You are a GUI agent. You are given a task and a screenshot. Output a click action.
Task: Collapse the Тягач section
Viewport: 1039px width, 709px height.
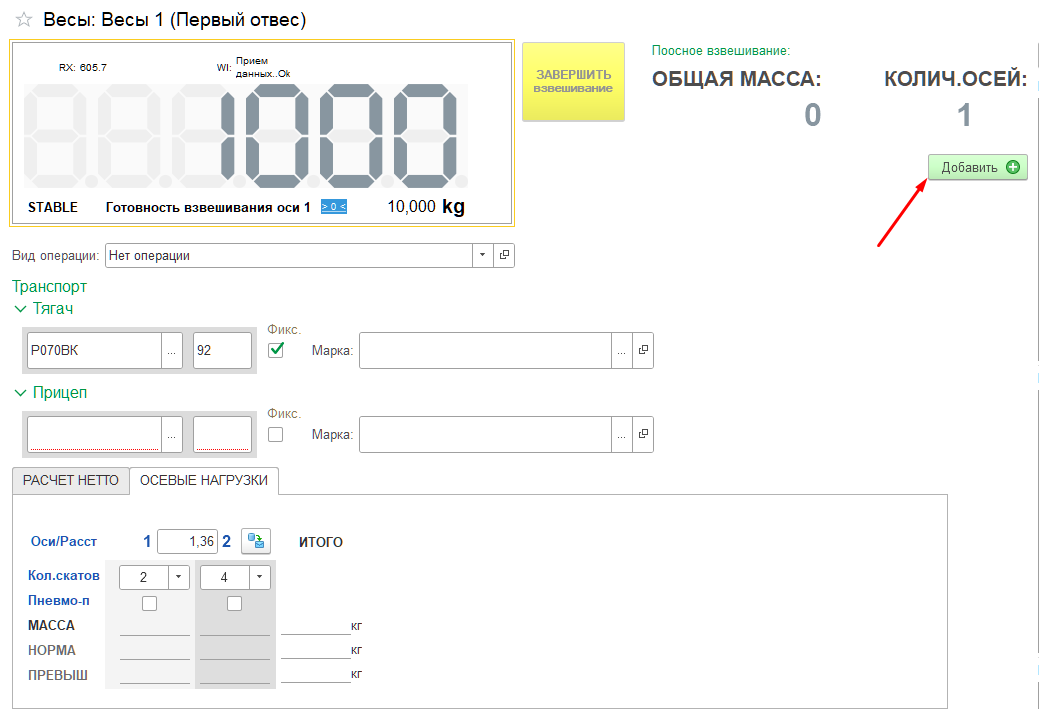(x=20, y=309)
